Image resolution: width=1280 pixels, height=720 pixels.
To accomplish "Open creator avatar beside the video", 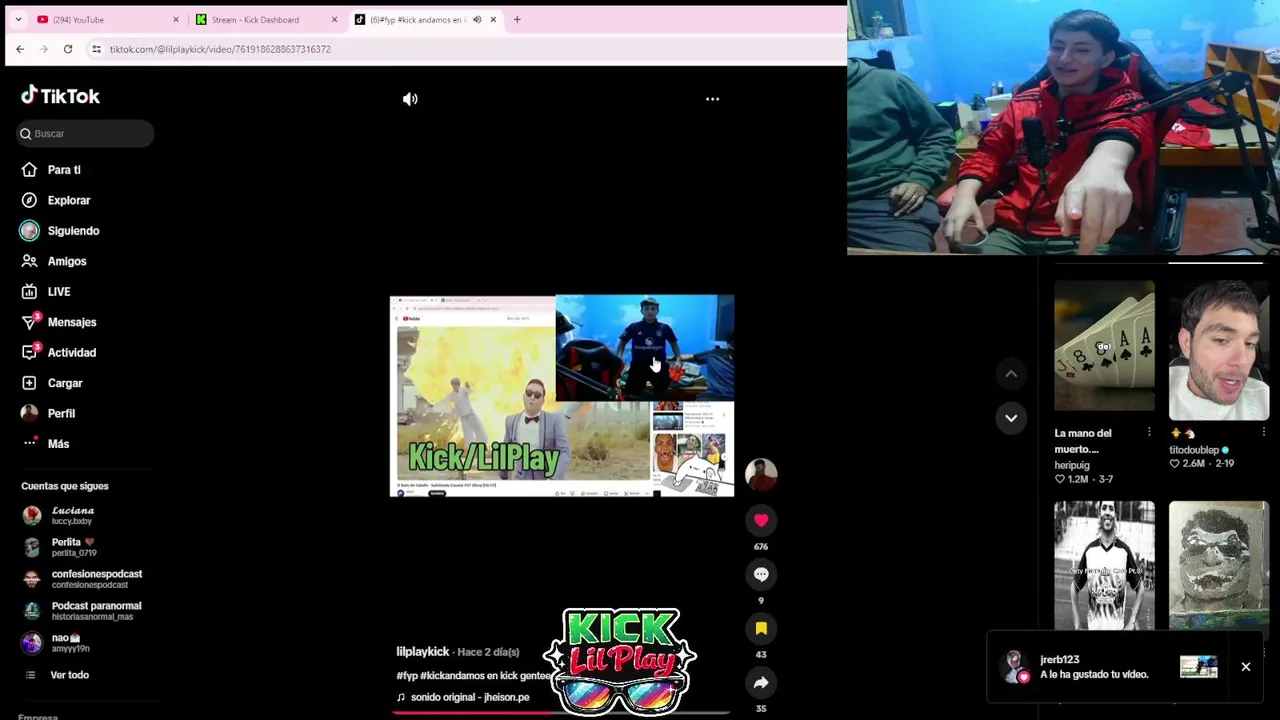I will click(x=761, y=475).
